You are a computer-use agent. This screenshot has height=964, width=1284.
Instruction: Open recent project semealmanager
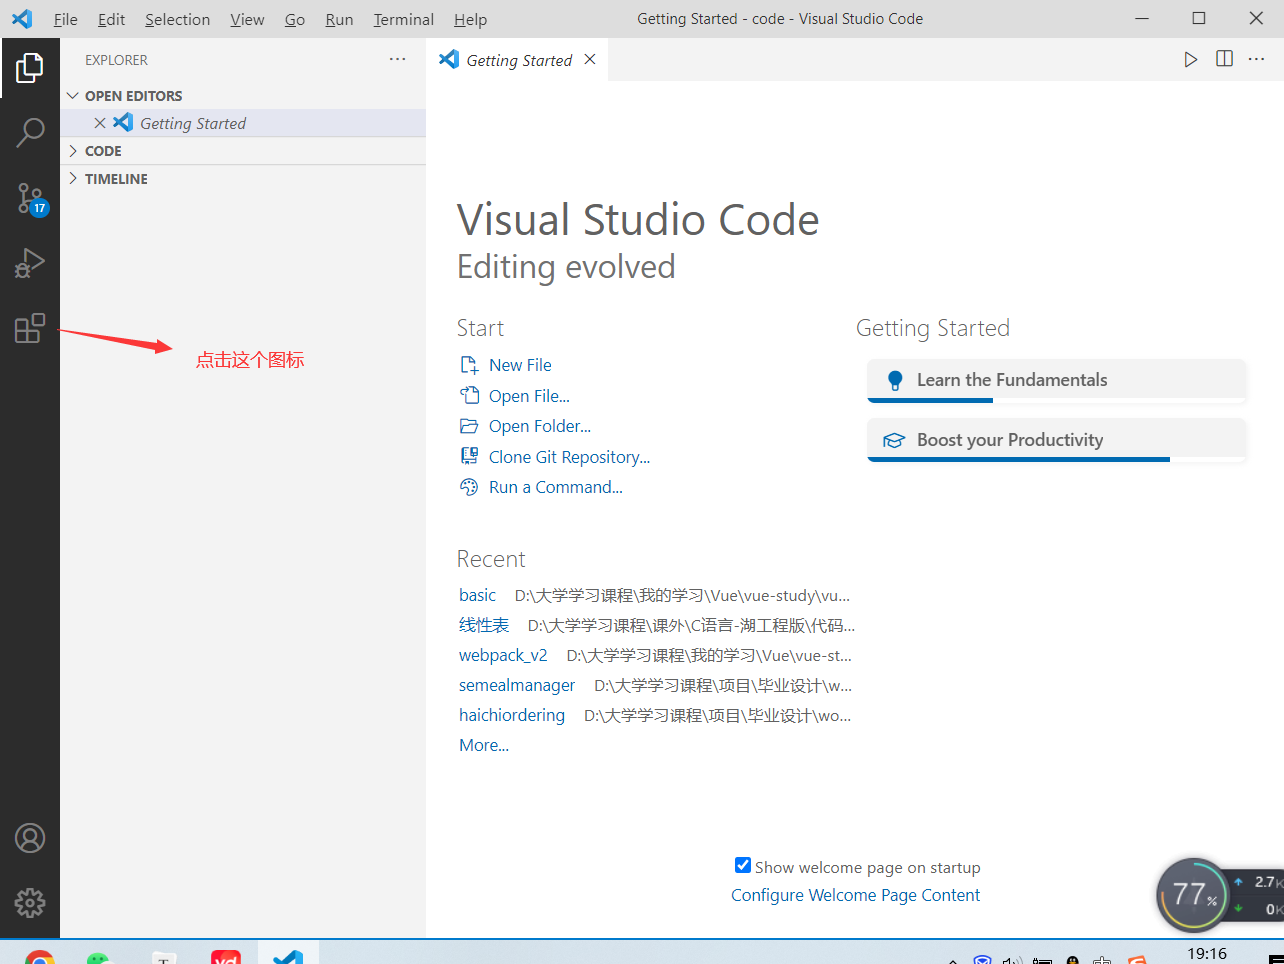click(517, 685)
